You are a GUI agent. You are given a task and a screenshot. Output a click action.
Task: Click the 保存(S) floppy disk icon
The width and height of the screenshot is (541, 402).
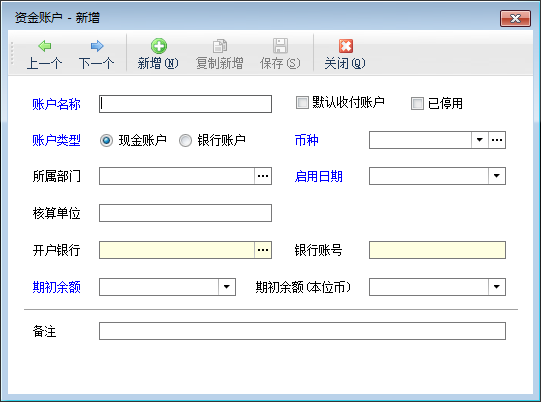point(280,46)
